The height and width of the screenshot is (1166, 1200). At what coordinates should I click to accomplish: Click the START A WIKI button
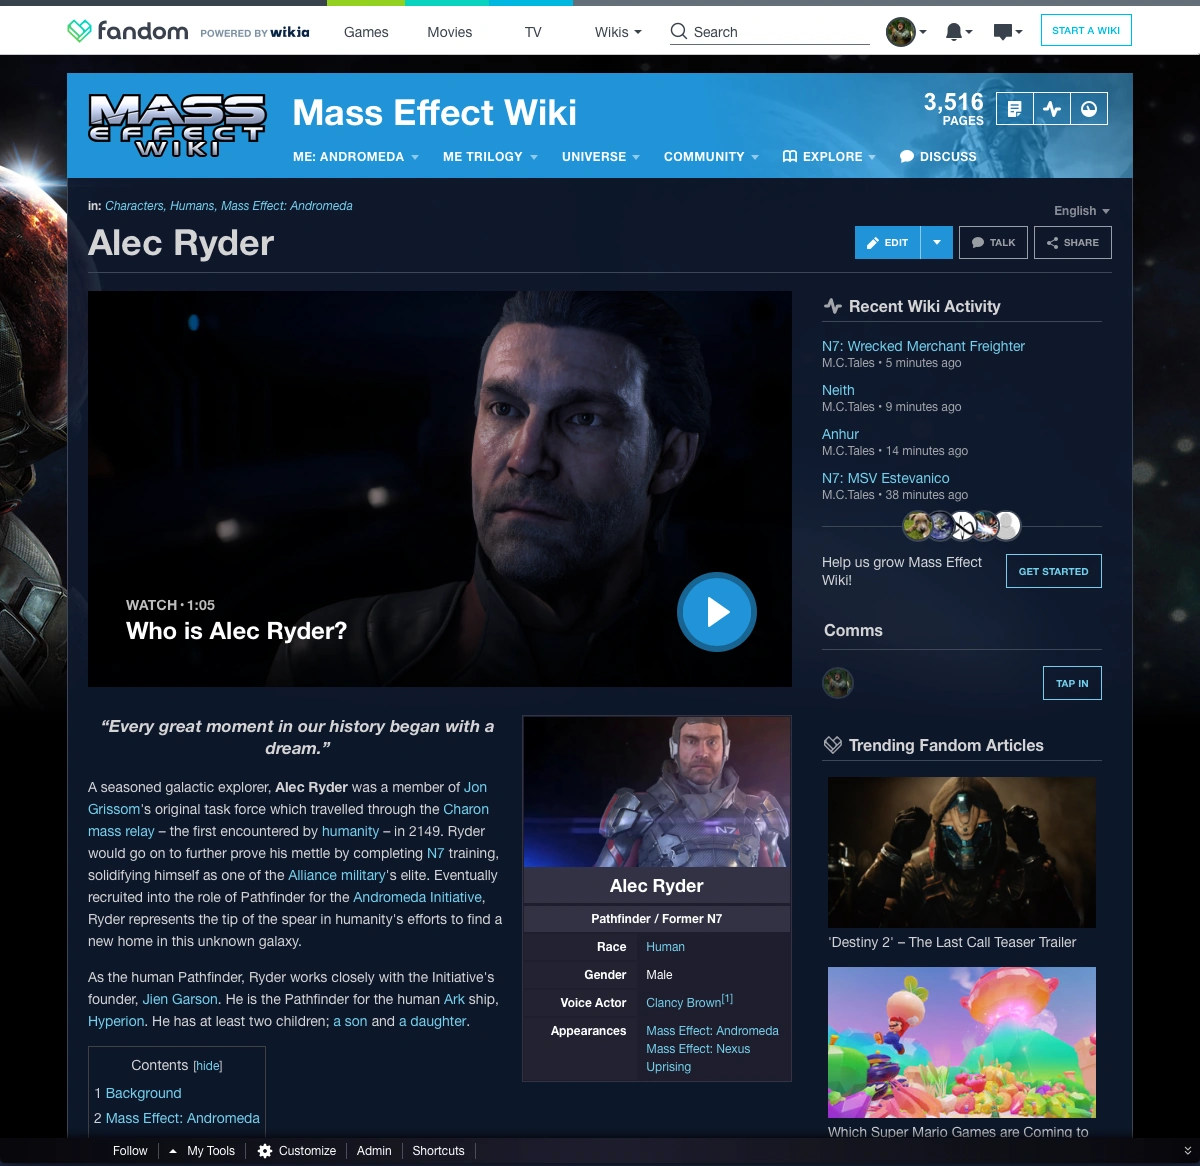[1086, 30]
